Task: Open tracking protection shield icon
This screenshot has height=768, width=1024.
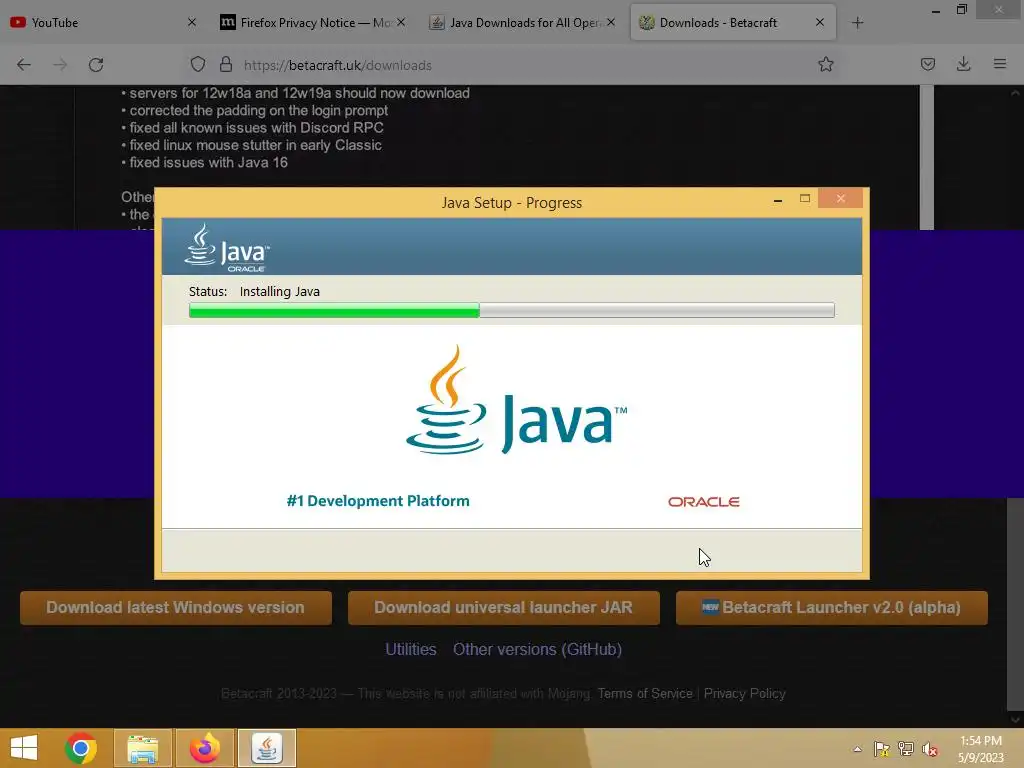Action: tap(198, 65)
